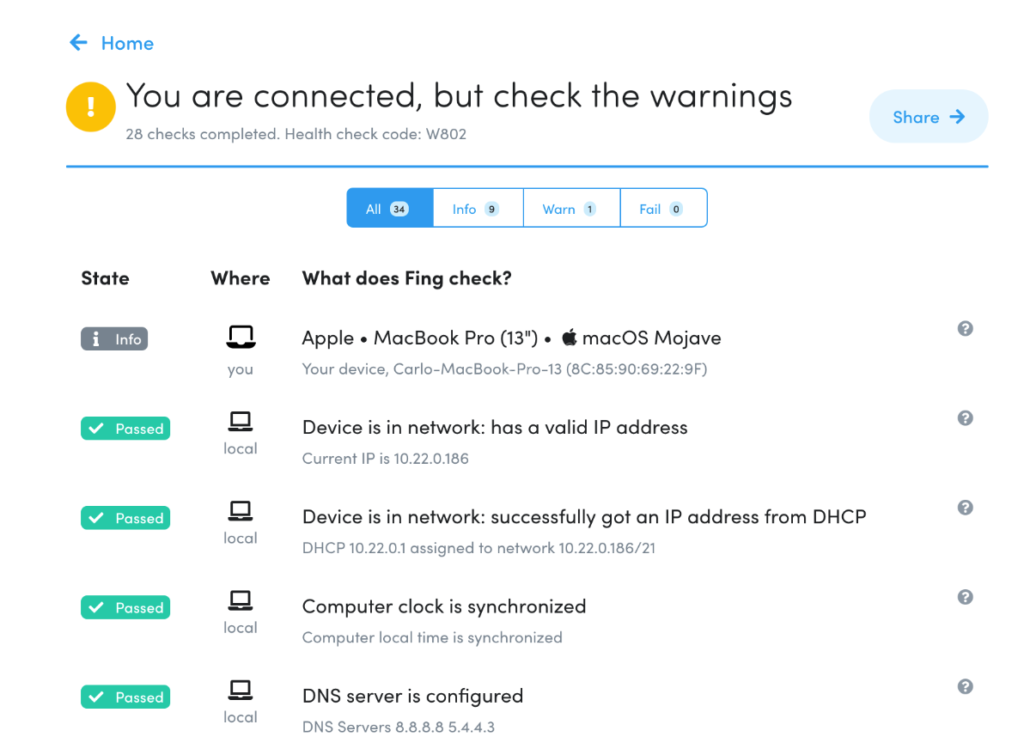Click the laptop icon labeled 'you'
The height and width of the screenshot is (749, 1024).
pos(240,336)
